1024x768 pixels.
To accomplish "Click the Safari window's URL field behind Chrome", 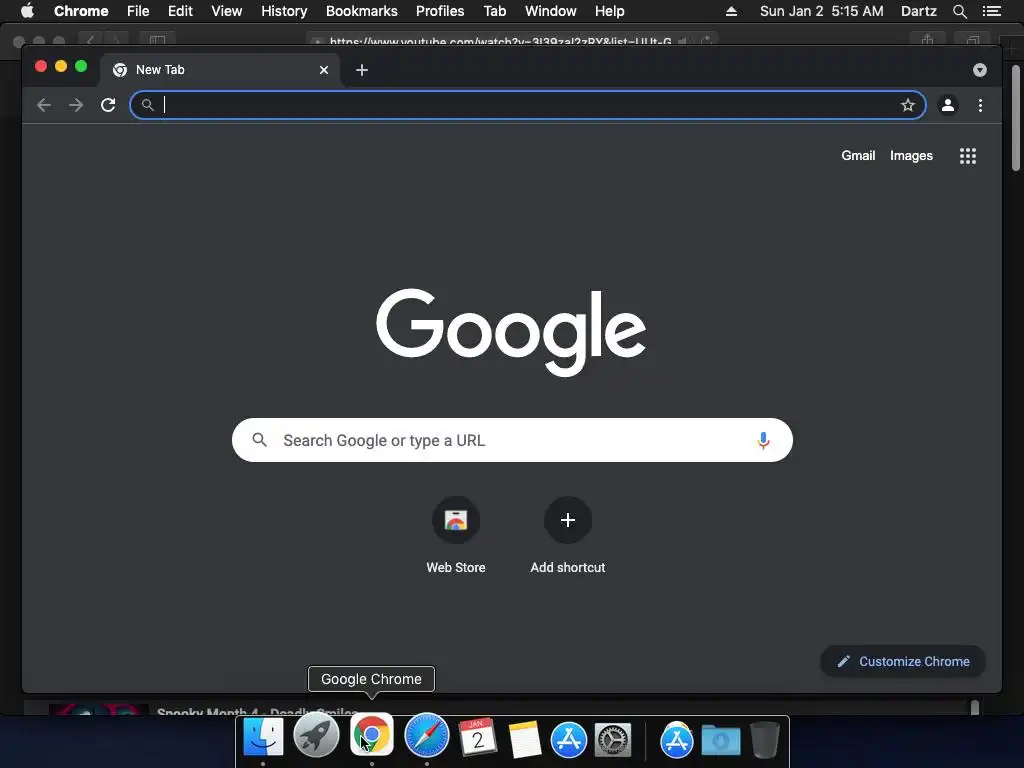I will click(x=511, y=40).
